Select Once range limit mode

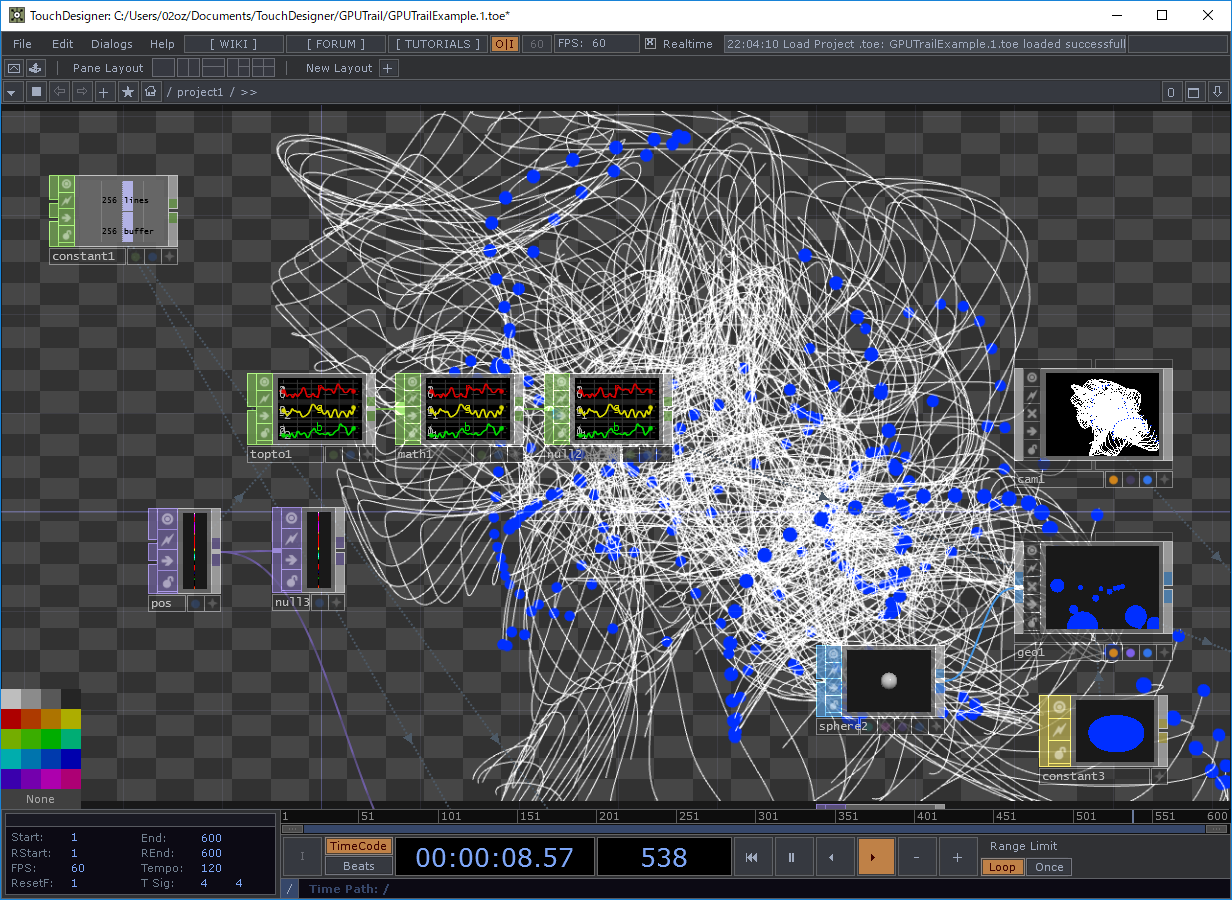click(1049, 867)
